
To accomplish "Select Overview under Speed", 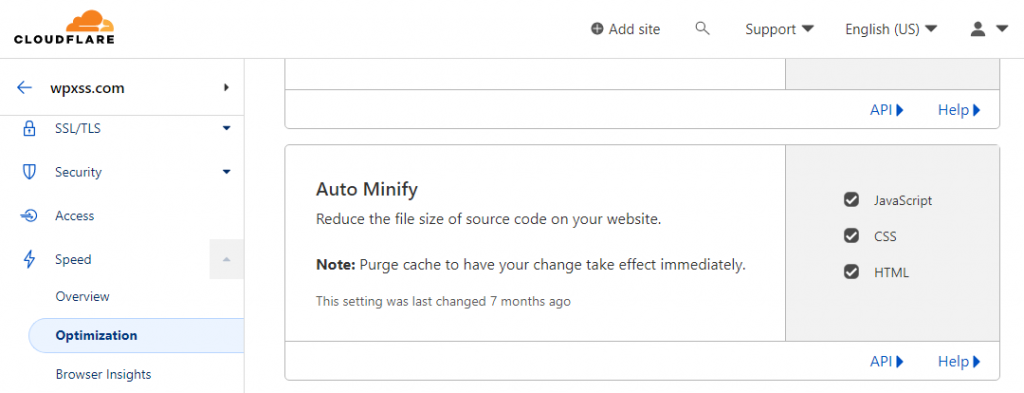I will click(x=83, y=296).
